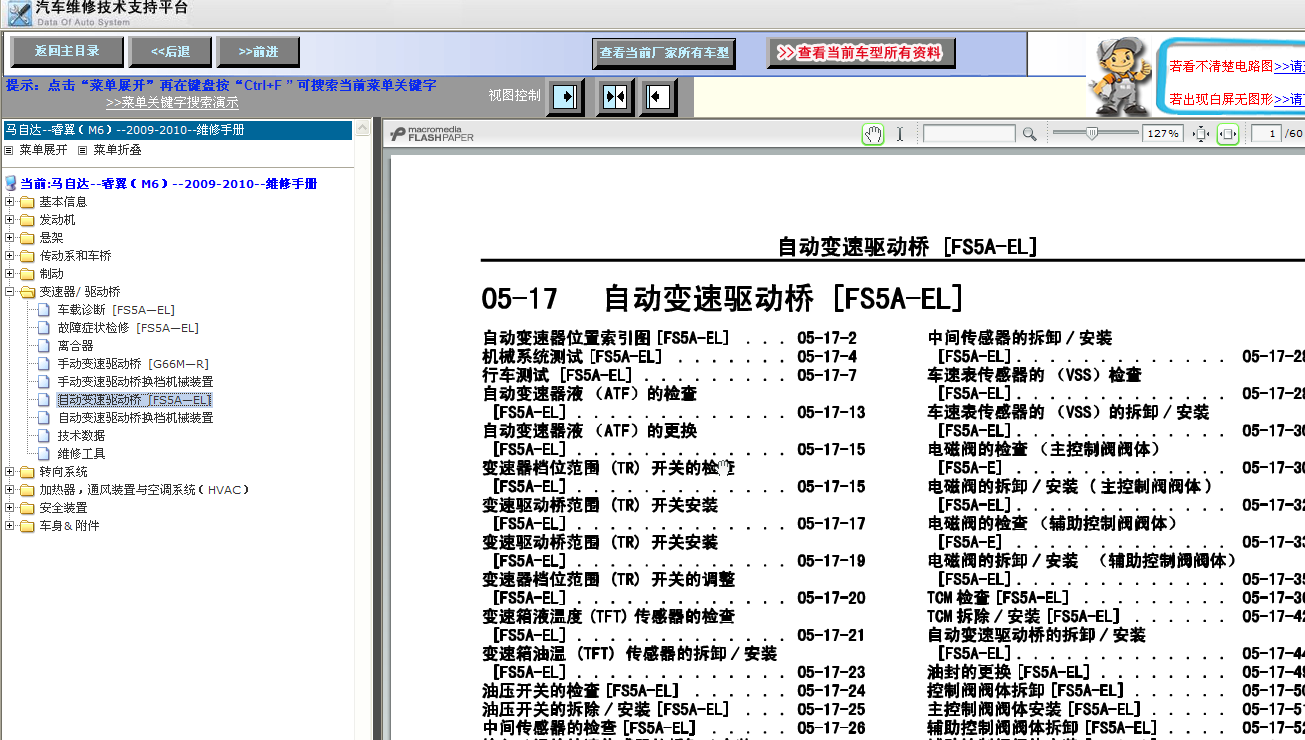Click TOC entry 机械系统测试 [FS5A-EL]
The height and width of the screenshot is (740, 1305).
click(572, 357)
